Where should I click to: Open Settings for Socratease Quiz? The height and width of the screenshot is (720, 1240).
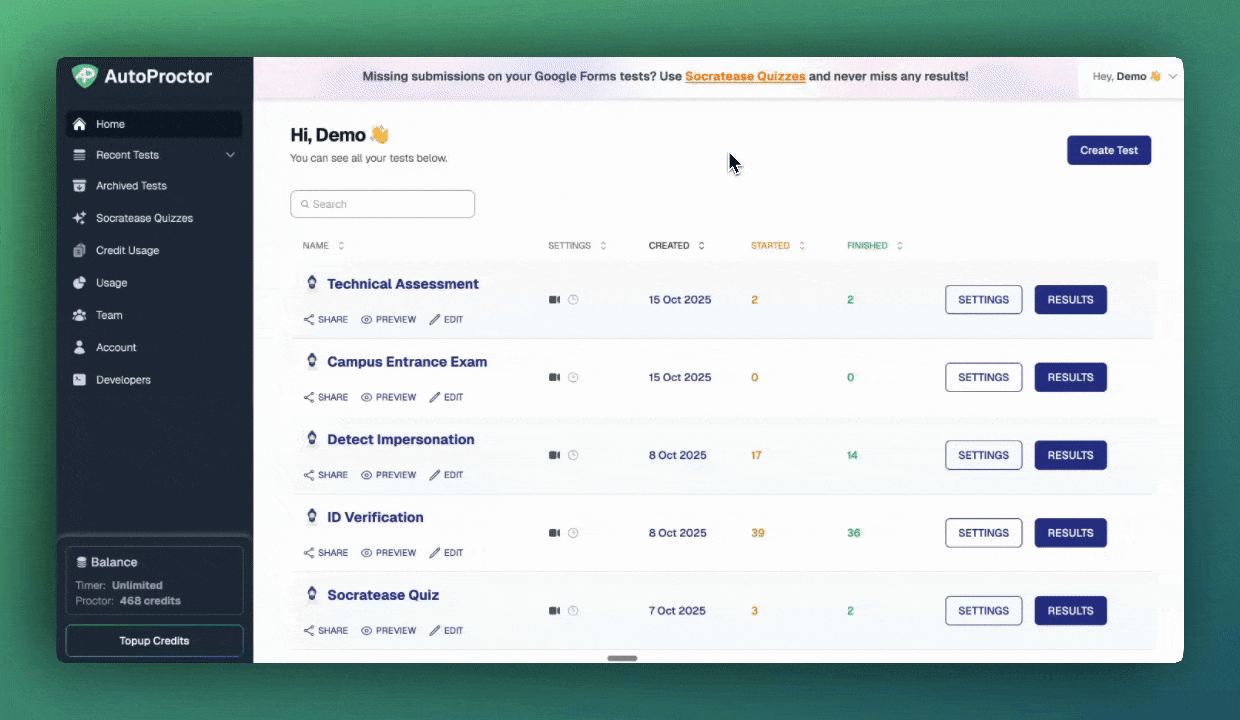pyautogui.click(x=984, y=611)
